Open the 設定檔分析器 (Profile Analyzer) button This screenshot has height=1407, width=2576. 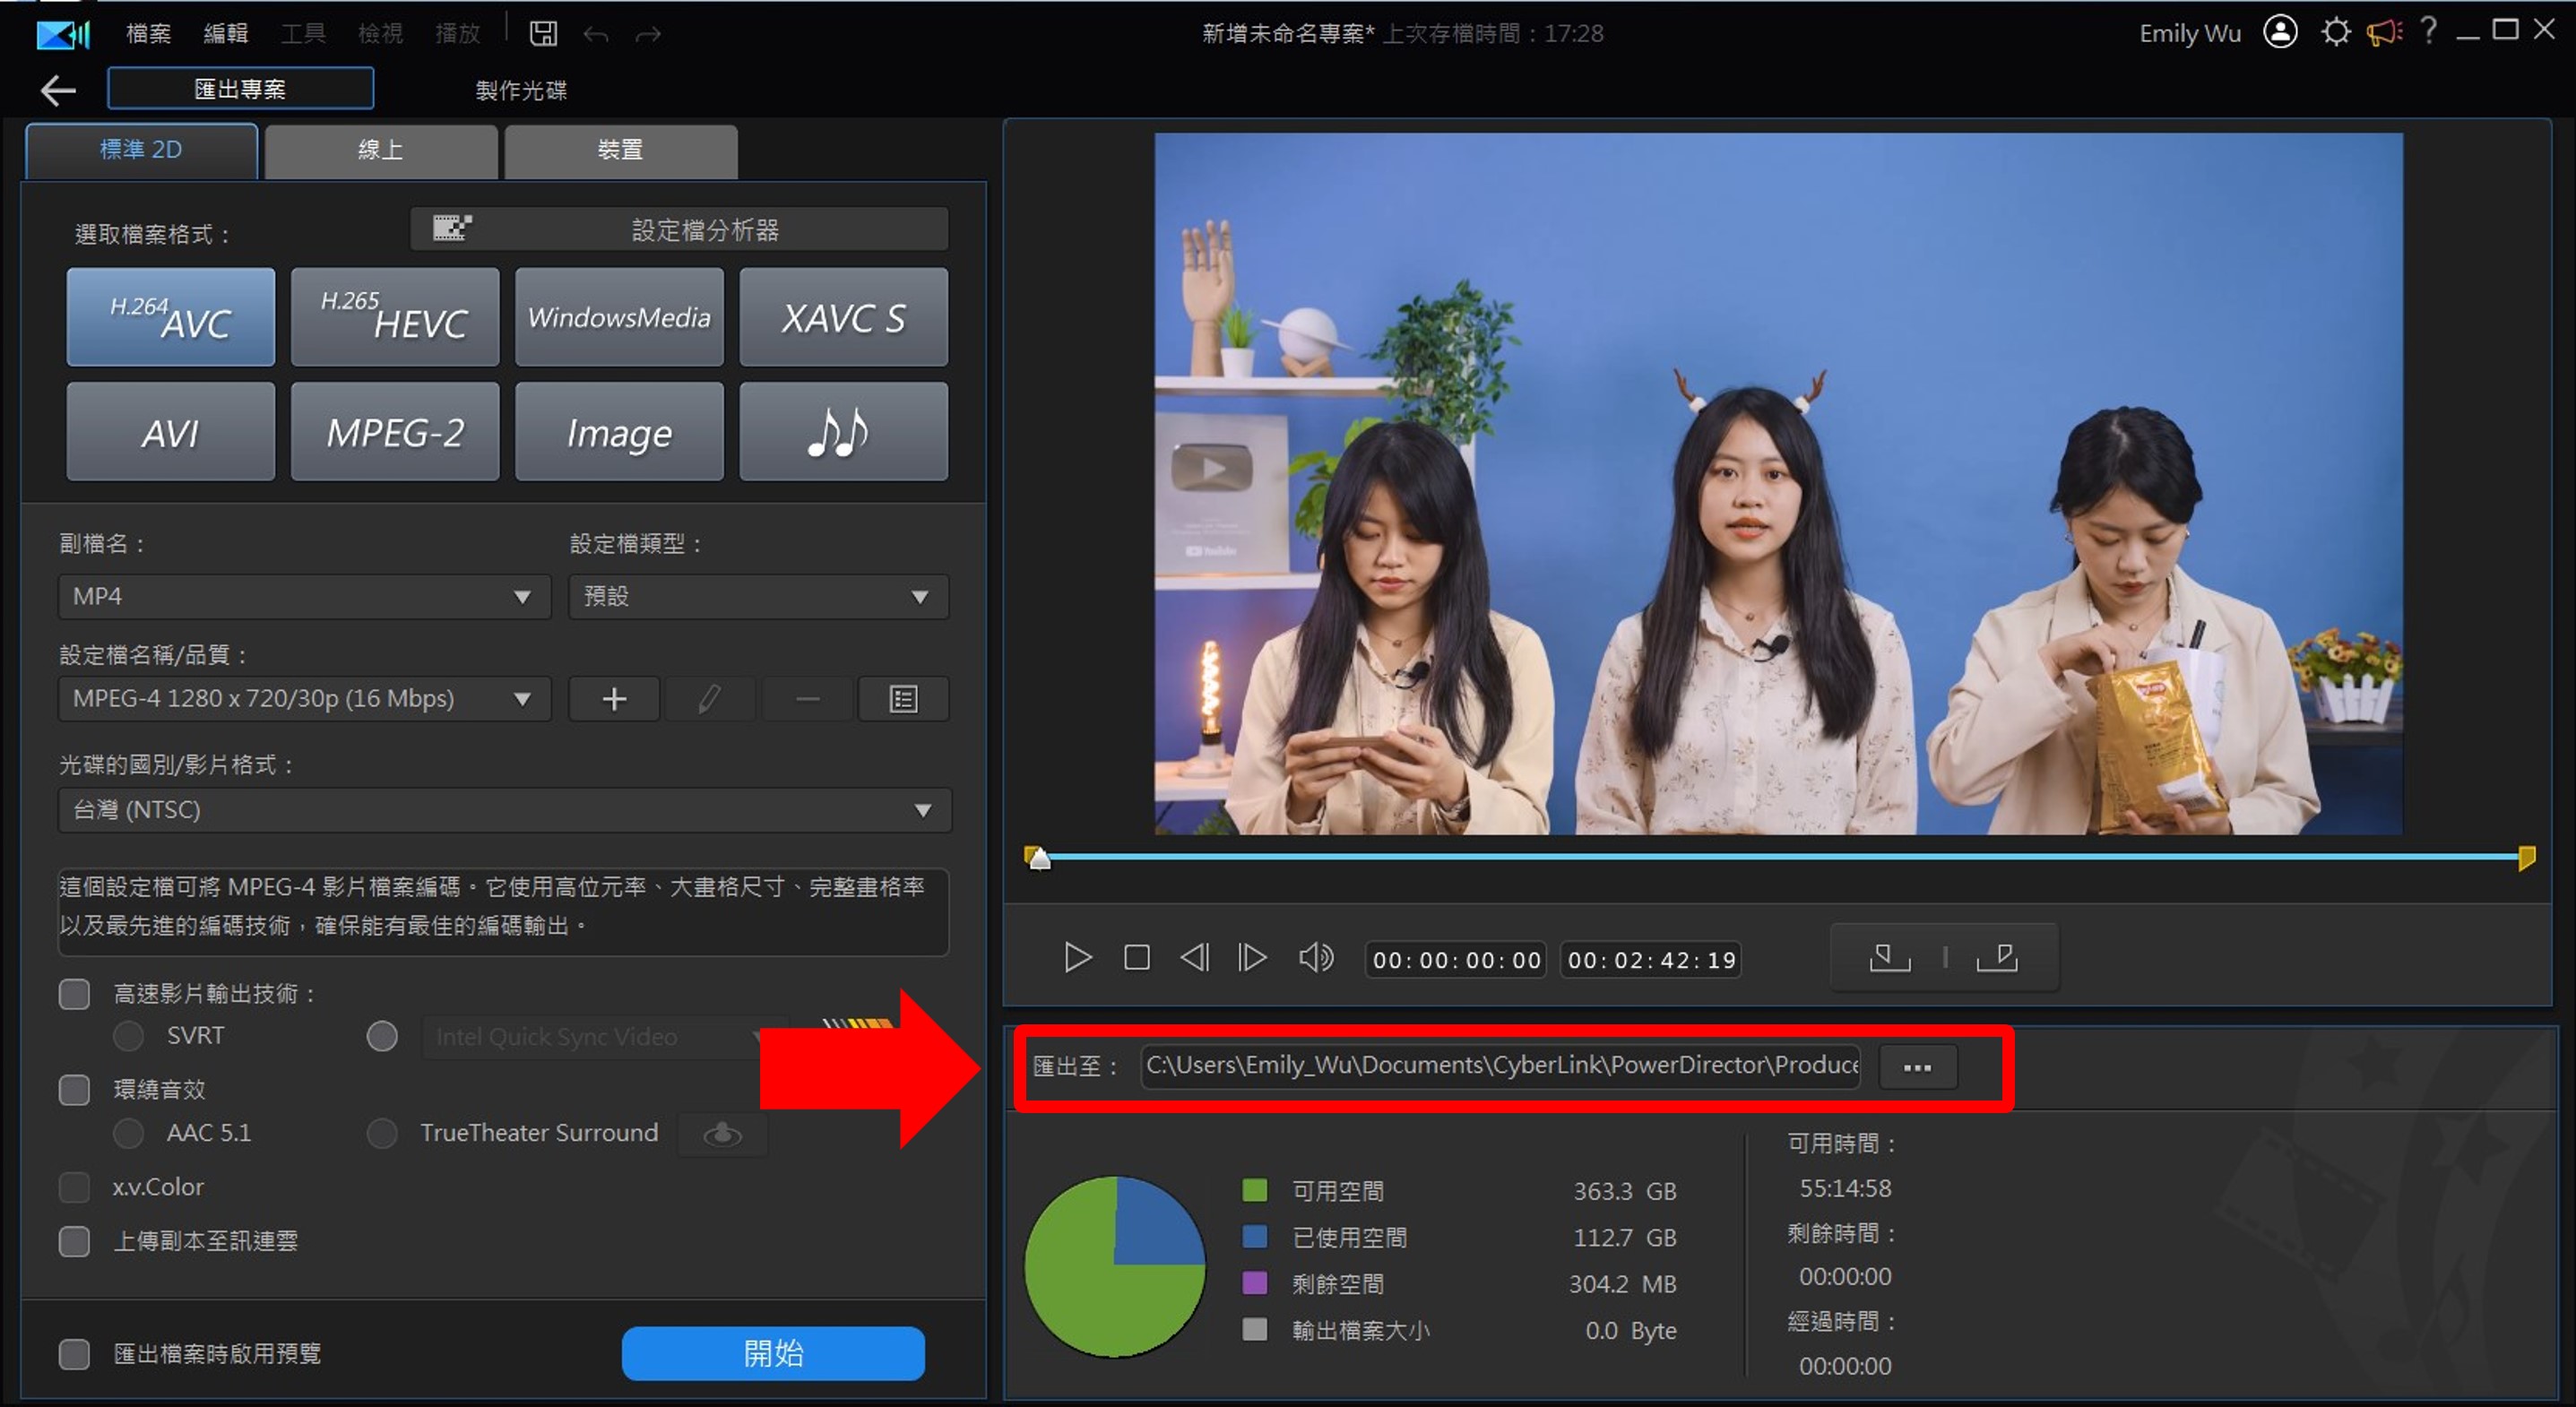679,230
